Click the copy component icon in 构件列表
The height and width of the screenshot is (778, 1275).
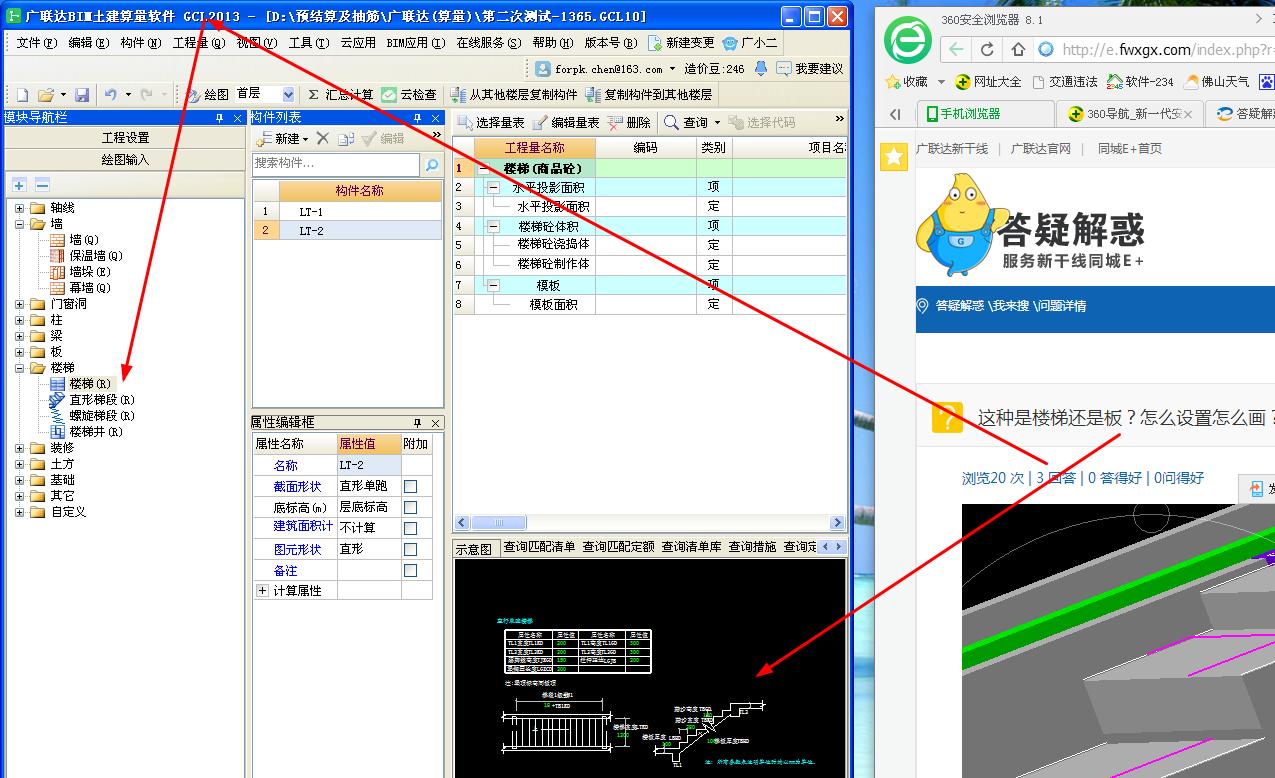346,138
